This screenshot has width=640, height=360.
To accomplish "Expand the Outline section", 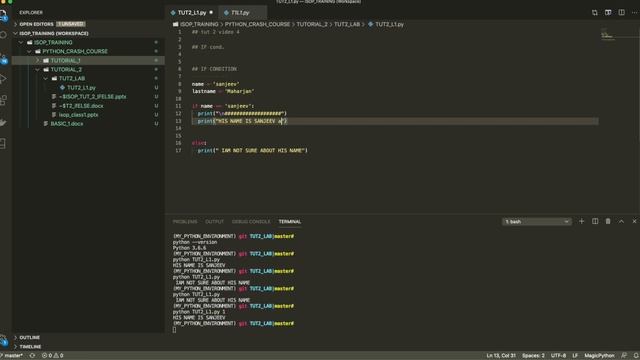I will 88,338.
